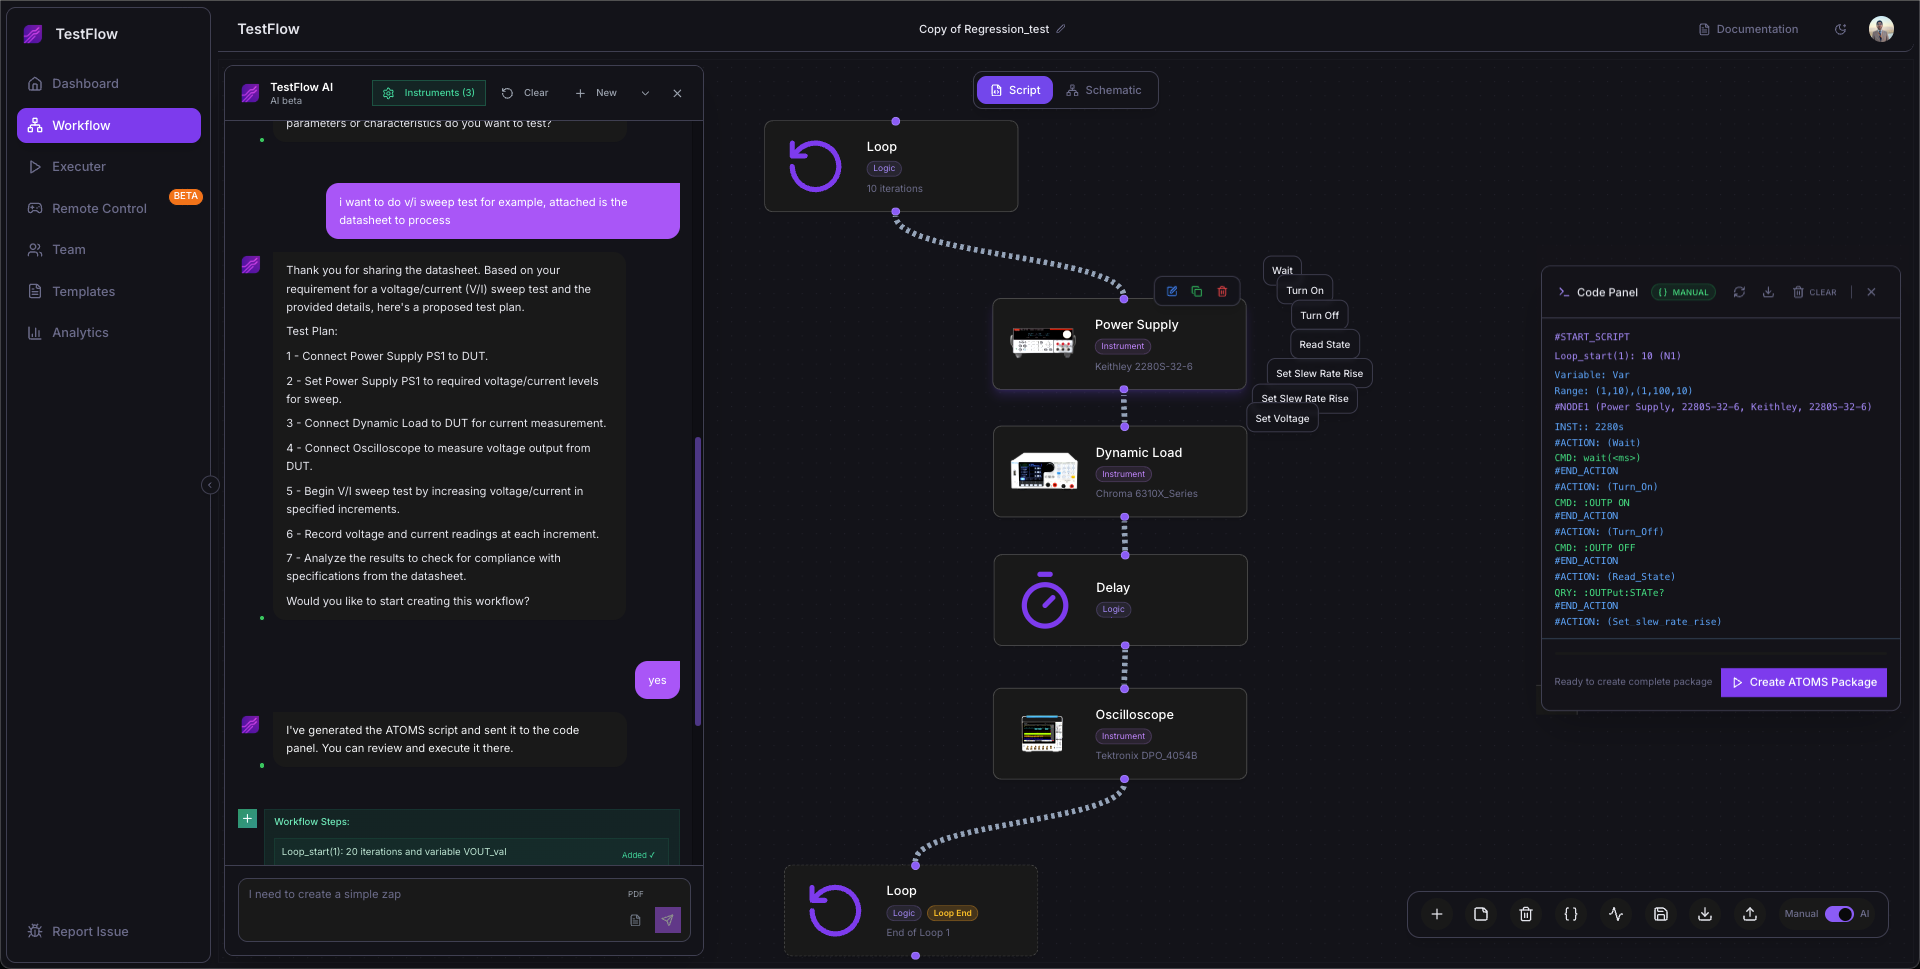The height and width of the screenshot is (969, 1920).
Task: Toggle the Instruments (3) filter in TestFlow AI
Action: point(428,92)
